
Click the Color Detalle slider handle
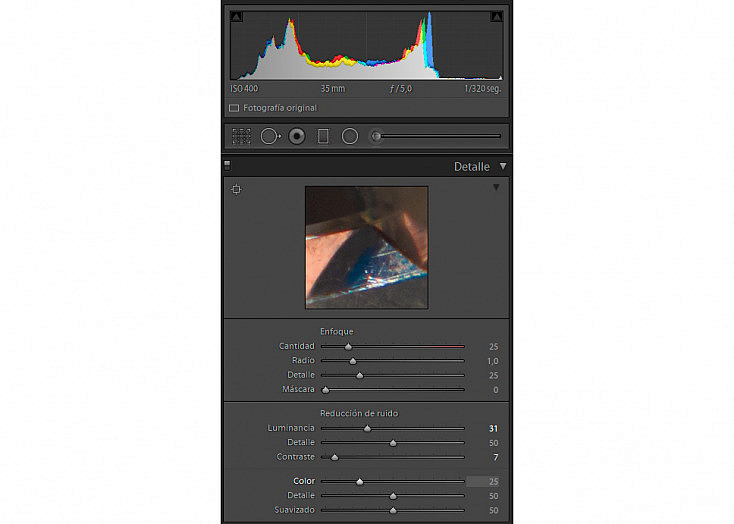(393, 496)
